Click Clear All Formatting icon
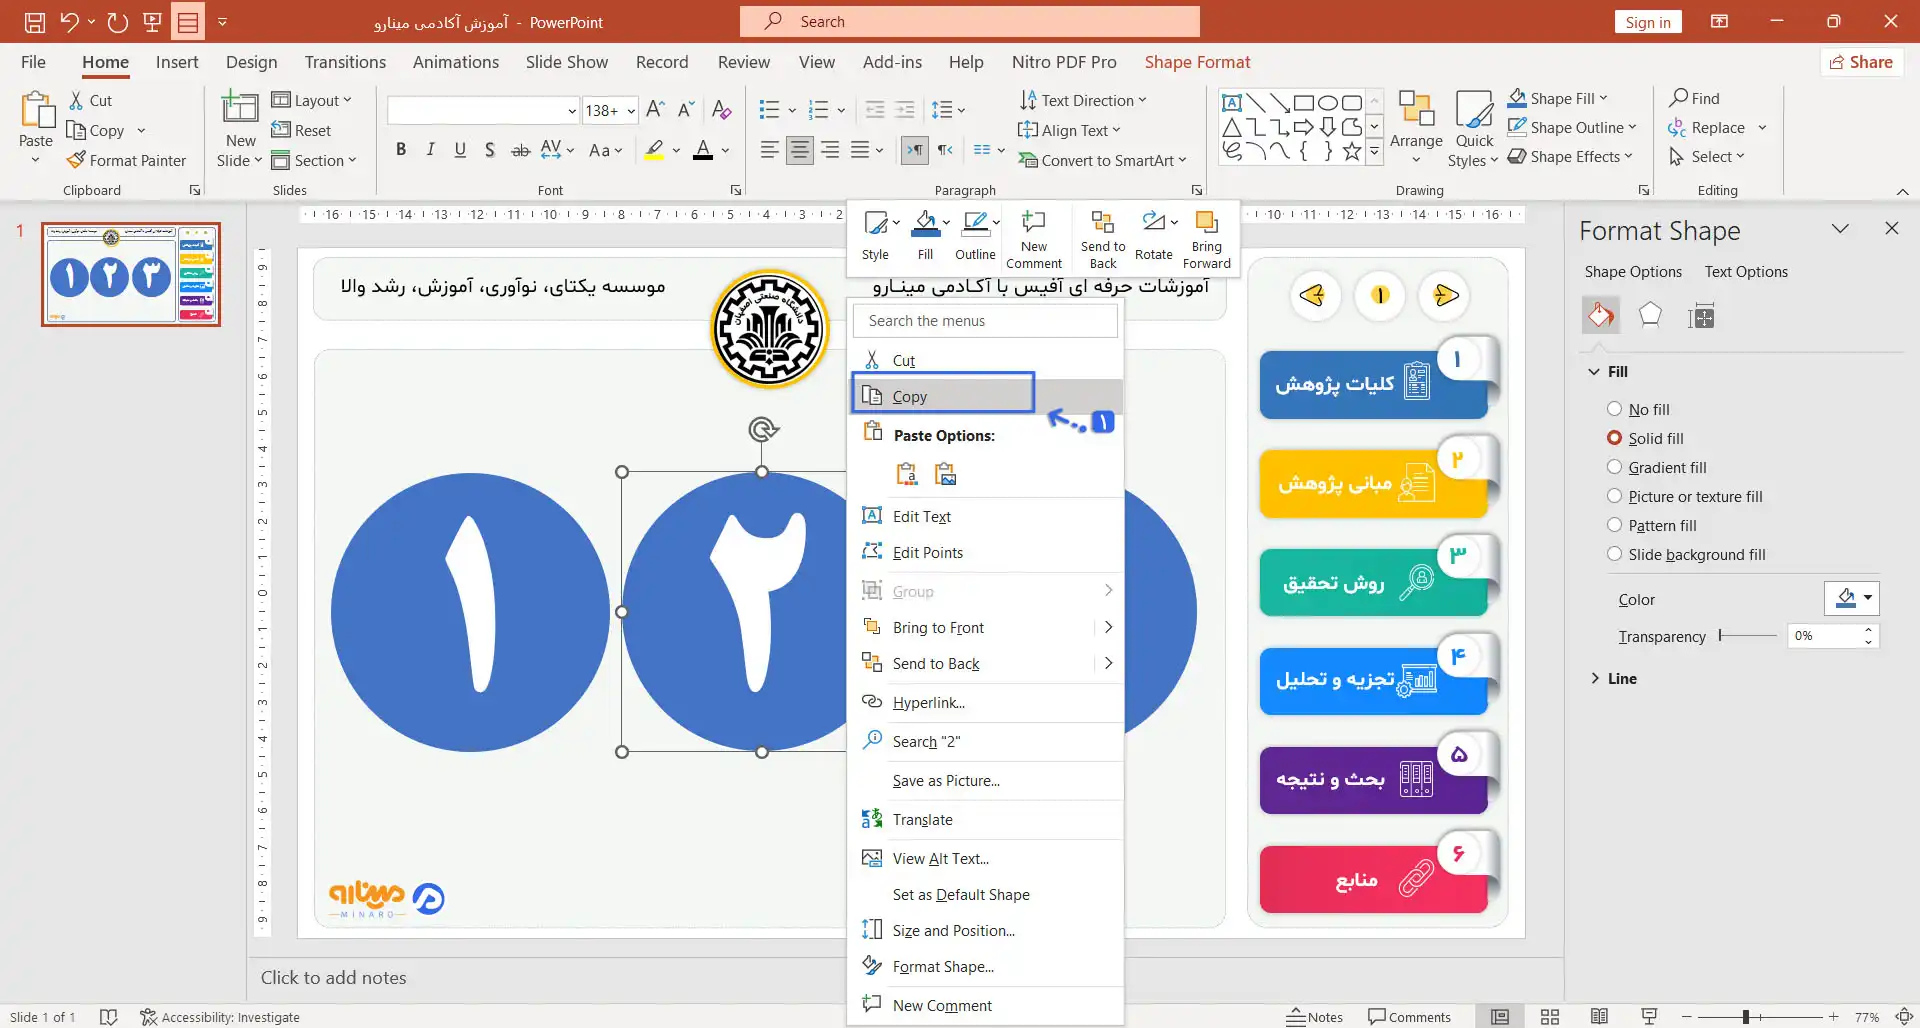The height and width of the screenshot is (1028, 1920). (722, 109)
